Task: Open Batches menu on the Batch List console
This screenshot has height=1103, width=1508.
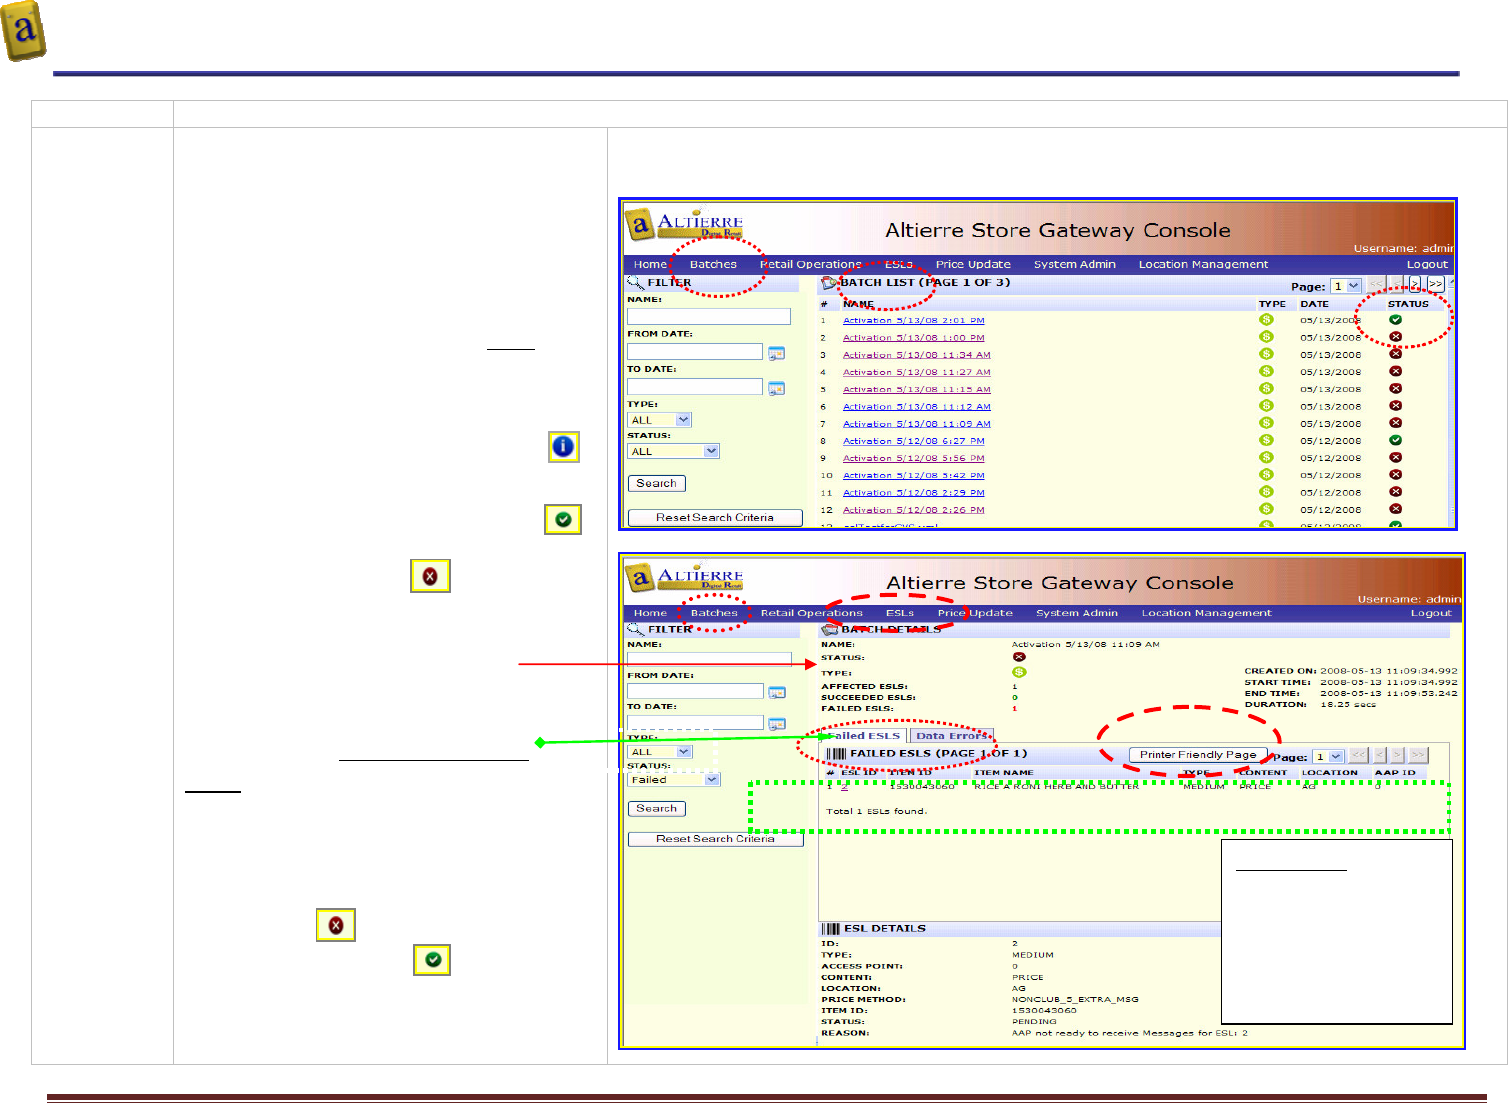Action: 713,265
